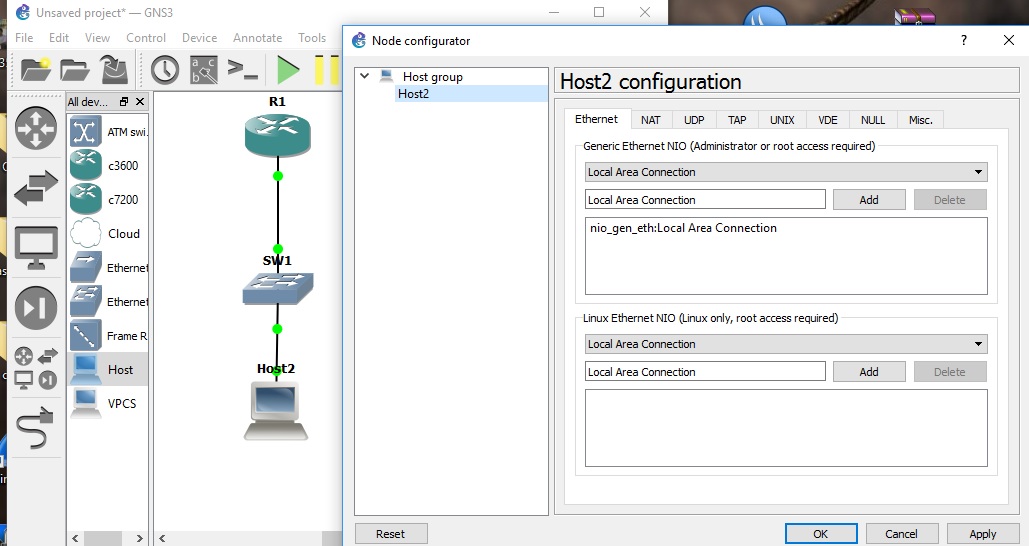This screenshot has height=546, width=1029.
Task: Open Linux Ethernet NIO interface dropdown
Action: [x=786, y=344]
